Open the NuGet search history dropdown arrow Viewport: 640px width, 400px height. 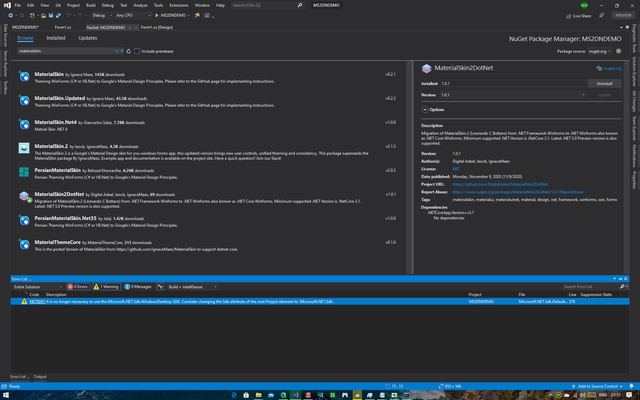pos(122,51)
